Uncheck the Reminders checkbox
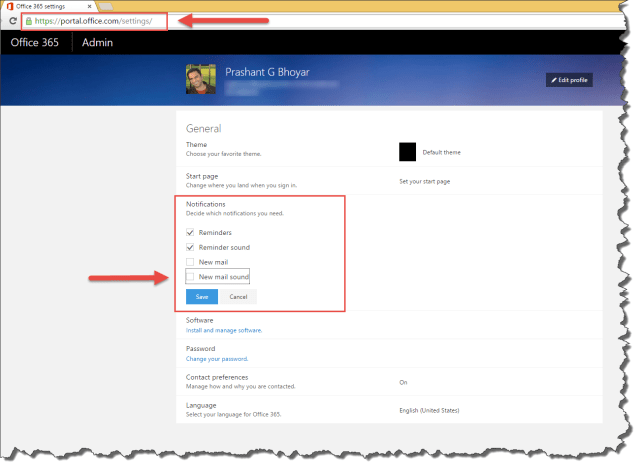This screenshot has height=469, width=640. click(x=191, y=232)
